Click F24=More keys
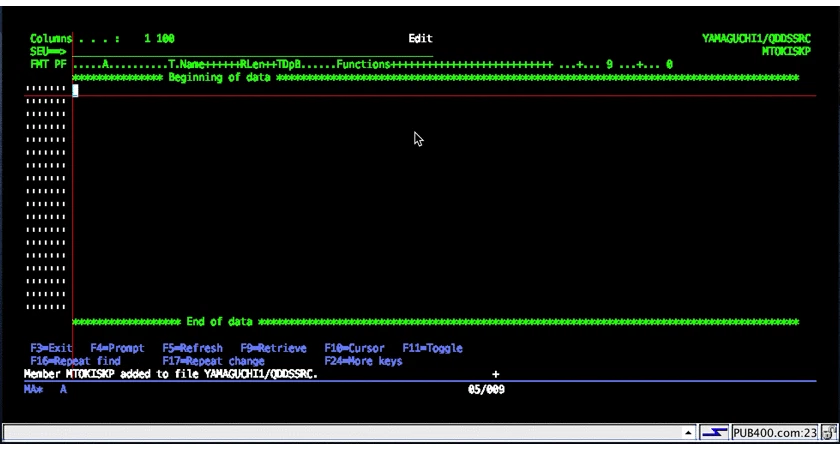840x450 pixels. [363, 361]
